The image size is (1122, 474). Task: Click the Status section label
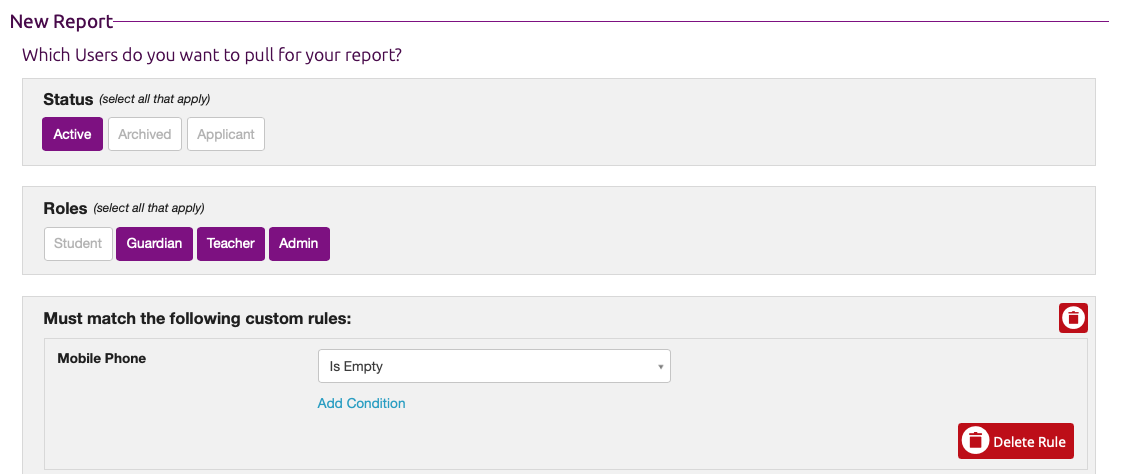click(x=68, y=99)
